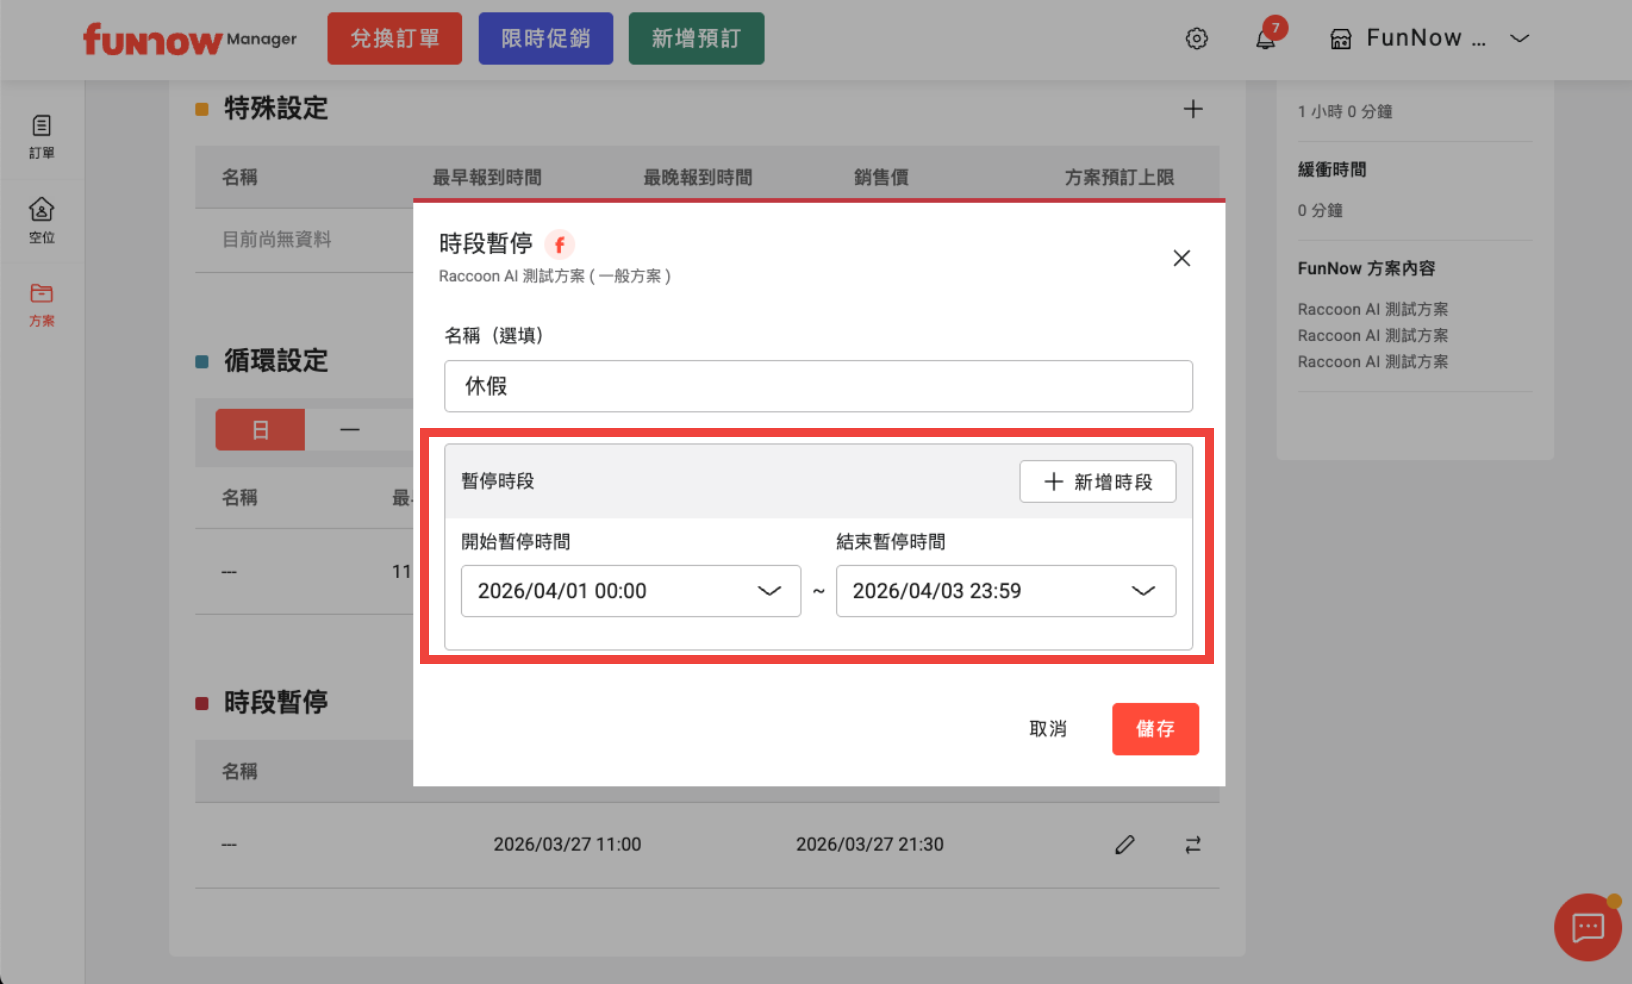Click the 兌換訂單 button
The height and width of the screenshot is (984, 1632).
pos(394,39)
